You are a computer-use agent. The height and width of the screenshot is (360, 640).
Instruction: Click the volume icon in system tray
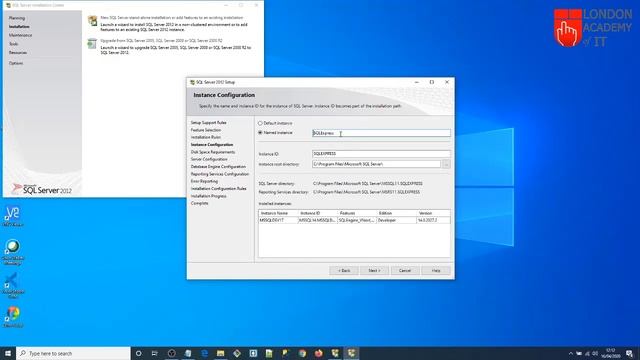(595, 353)
